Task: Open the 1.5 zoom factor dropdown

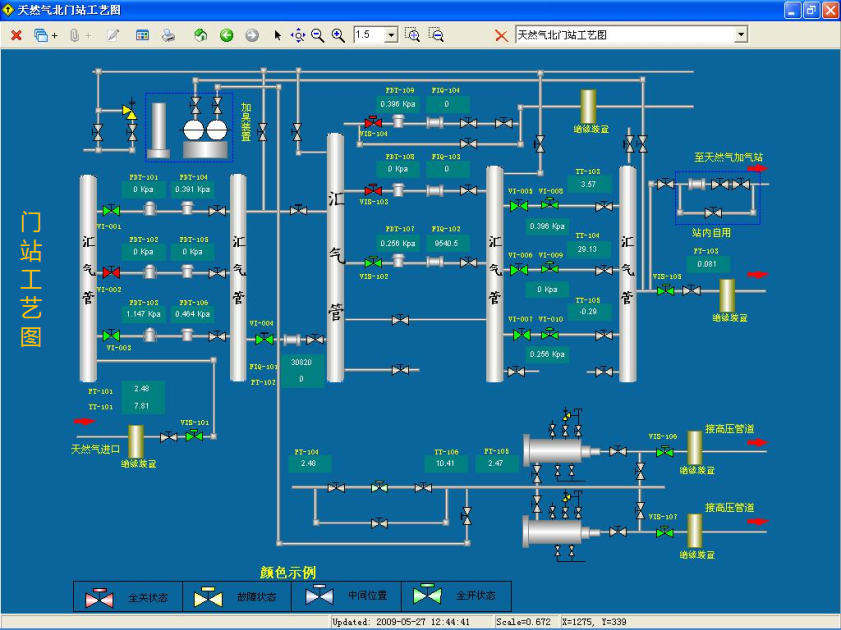Action: (390, 35)
